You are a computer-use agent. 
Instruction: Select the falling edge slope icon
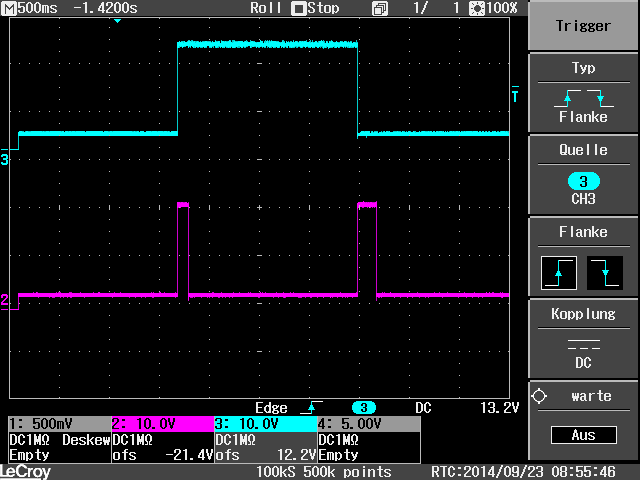point(605,273)
